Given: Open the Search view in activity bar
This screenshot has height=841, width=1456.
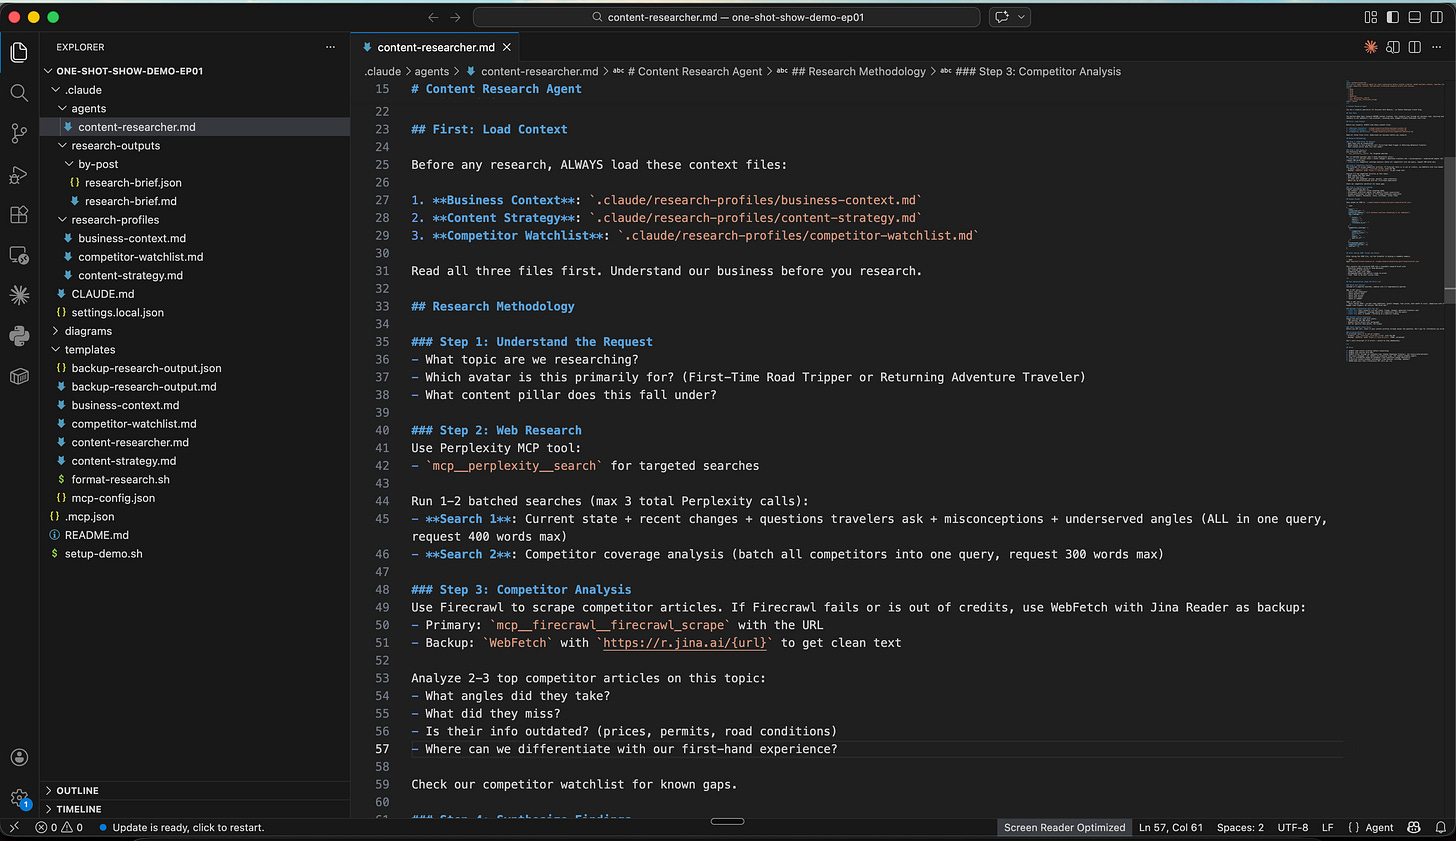Looking at the screenshot, I should tap(19, 93).
